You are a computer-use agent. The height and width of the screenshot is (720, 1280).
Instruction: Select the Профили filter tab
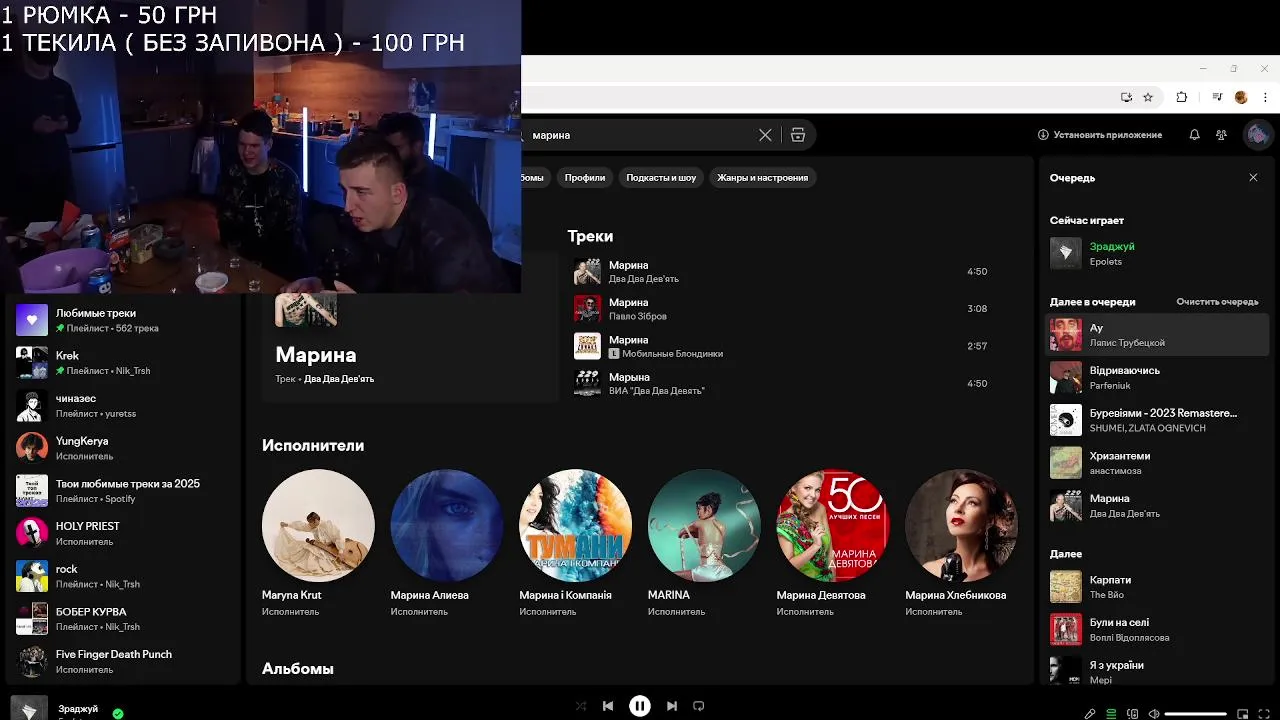[585, 177]
